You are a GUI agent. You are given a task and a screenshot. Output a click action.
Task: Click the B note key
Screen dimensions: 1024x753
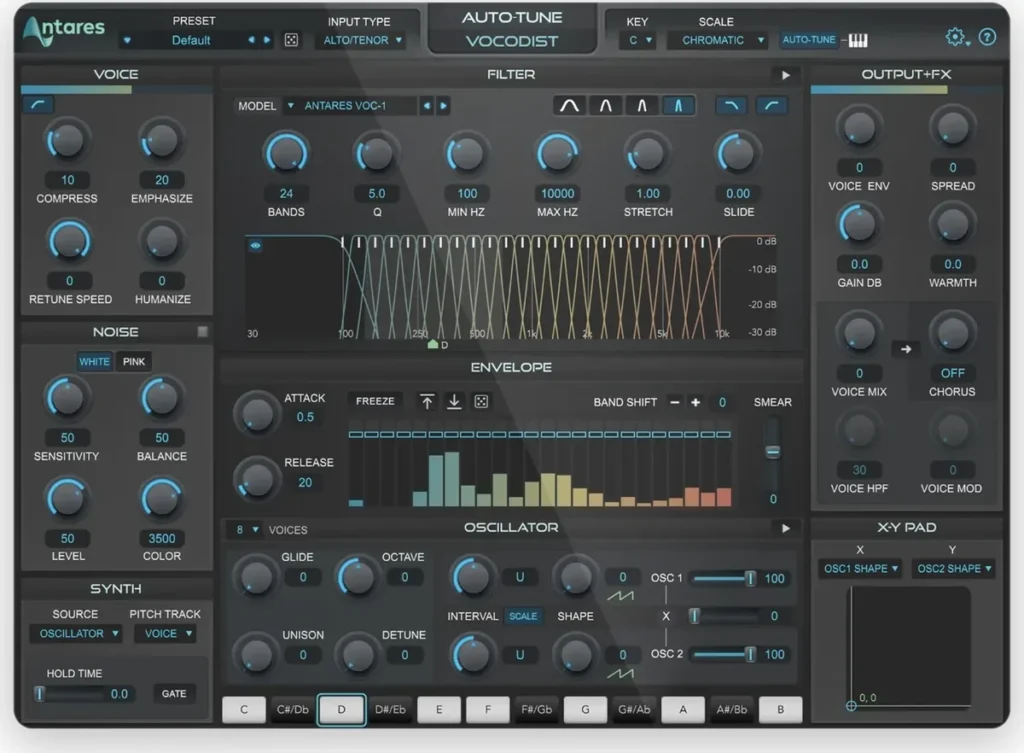click(780, 709)
